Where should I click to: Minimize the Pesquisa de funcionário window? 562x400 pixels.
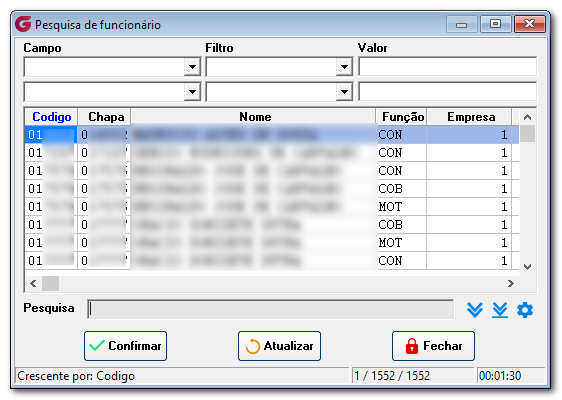click(462, 24)
